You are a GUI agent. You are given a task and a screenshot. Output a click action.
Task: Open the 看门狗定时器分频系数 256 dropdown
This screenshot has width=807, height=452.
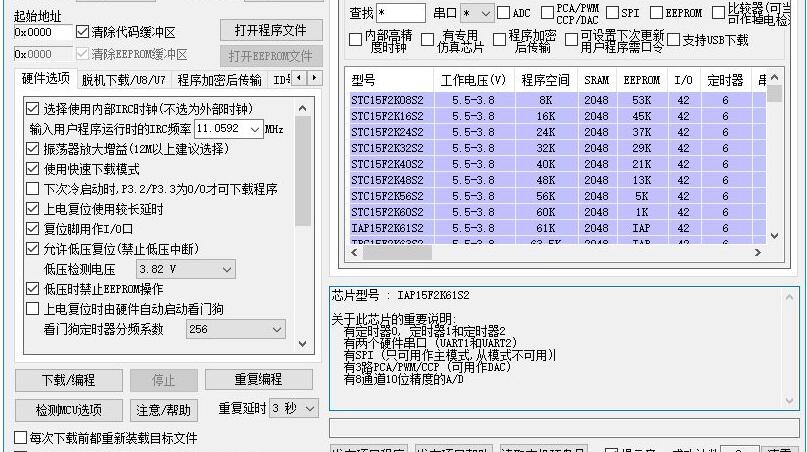tap(236, 329)
